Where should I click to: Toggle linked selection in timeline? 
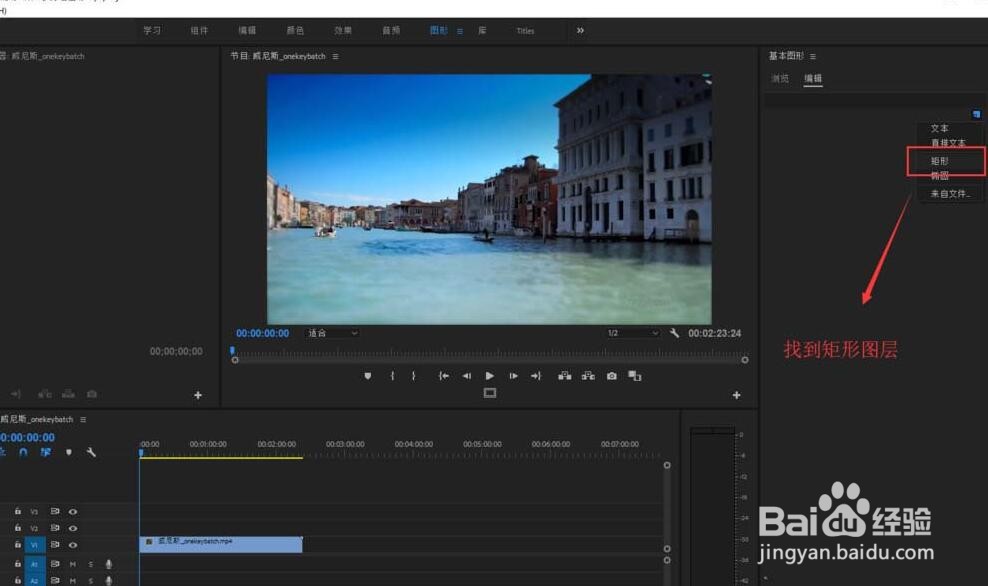[45, 452]
